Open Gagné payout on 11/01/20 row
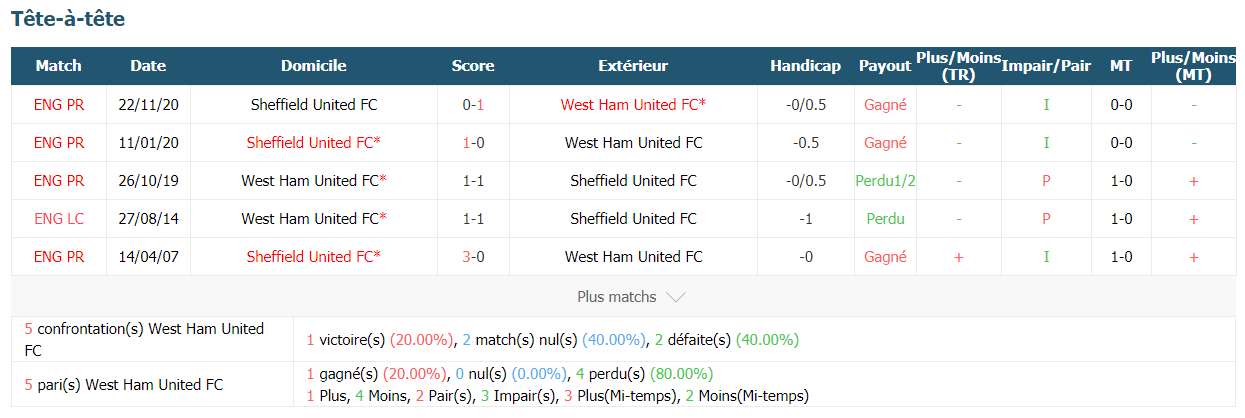Viewport: 1245px width, 418px height. coord(885,142)
